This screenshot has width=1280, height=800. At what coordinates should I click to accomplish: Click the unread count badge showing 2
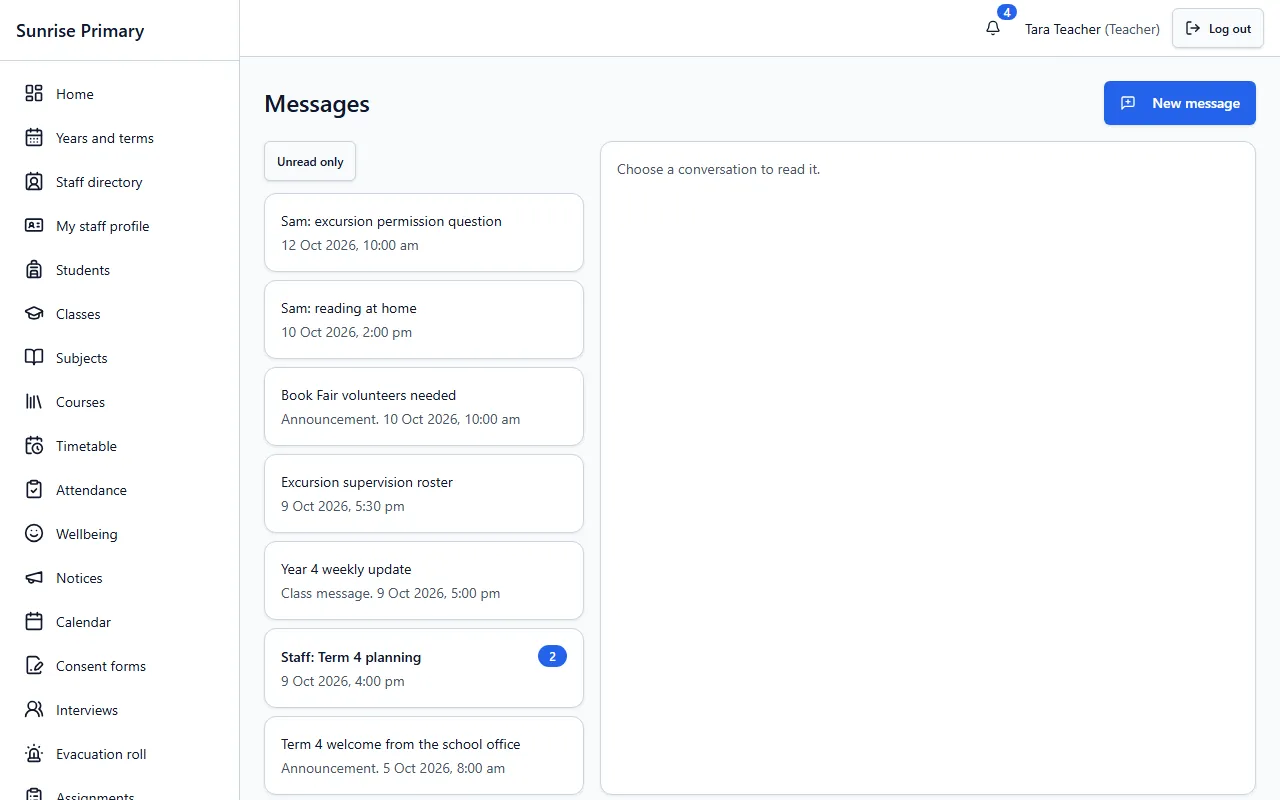tap(552, 656)
